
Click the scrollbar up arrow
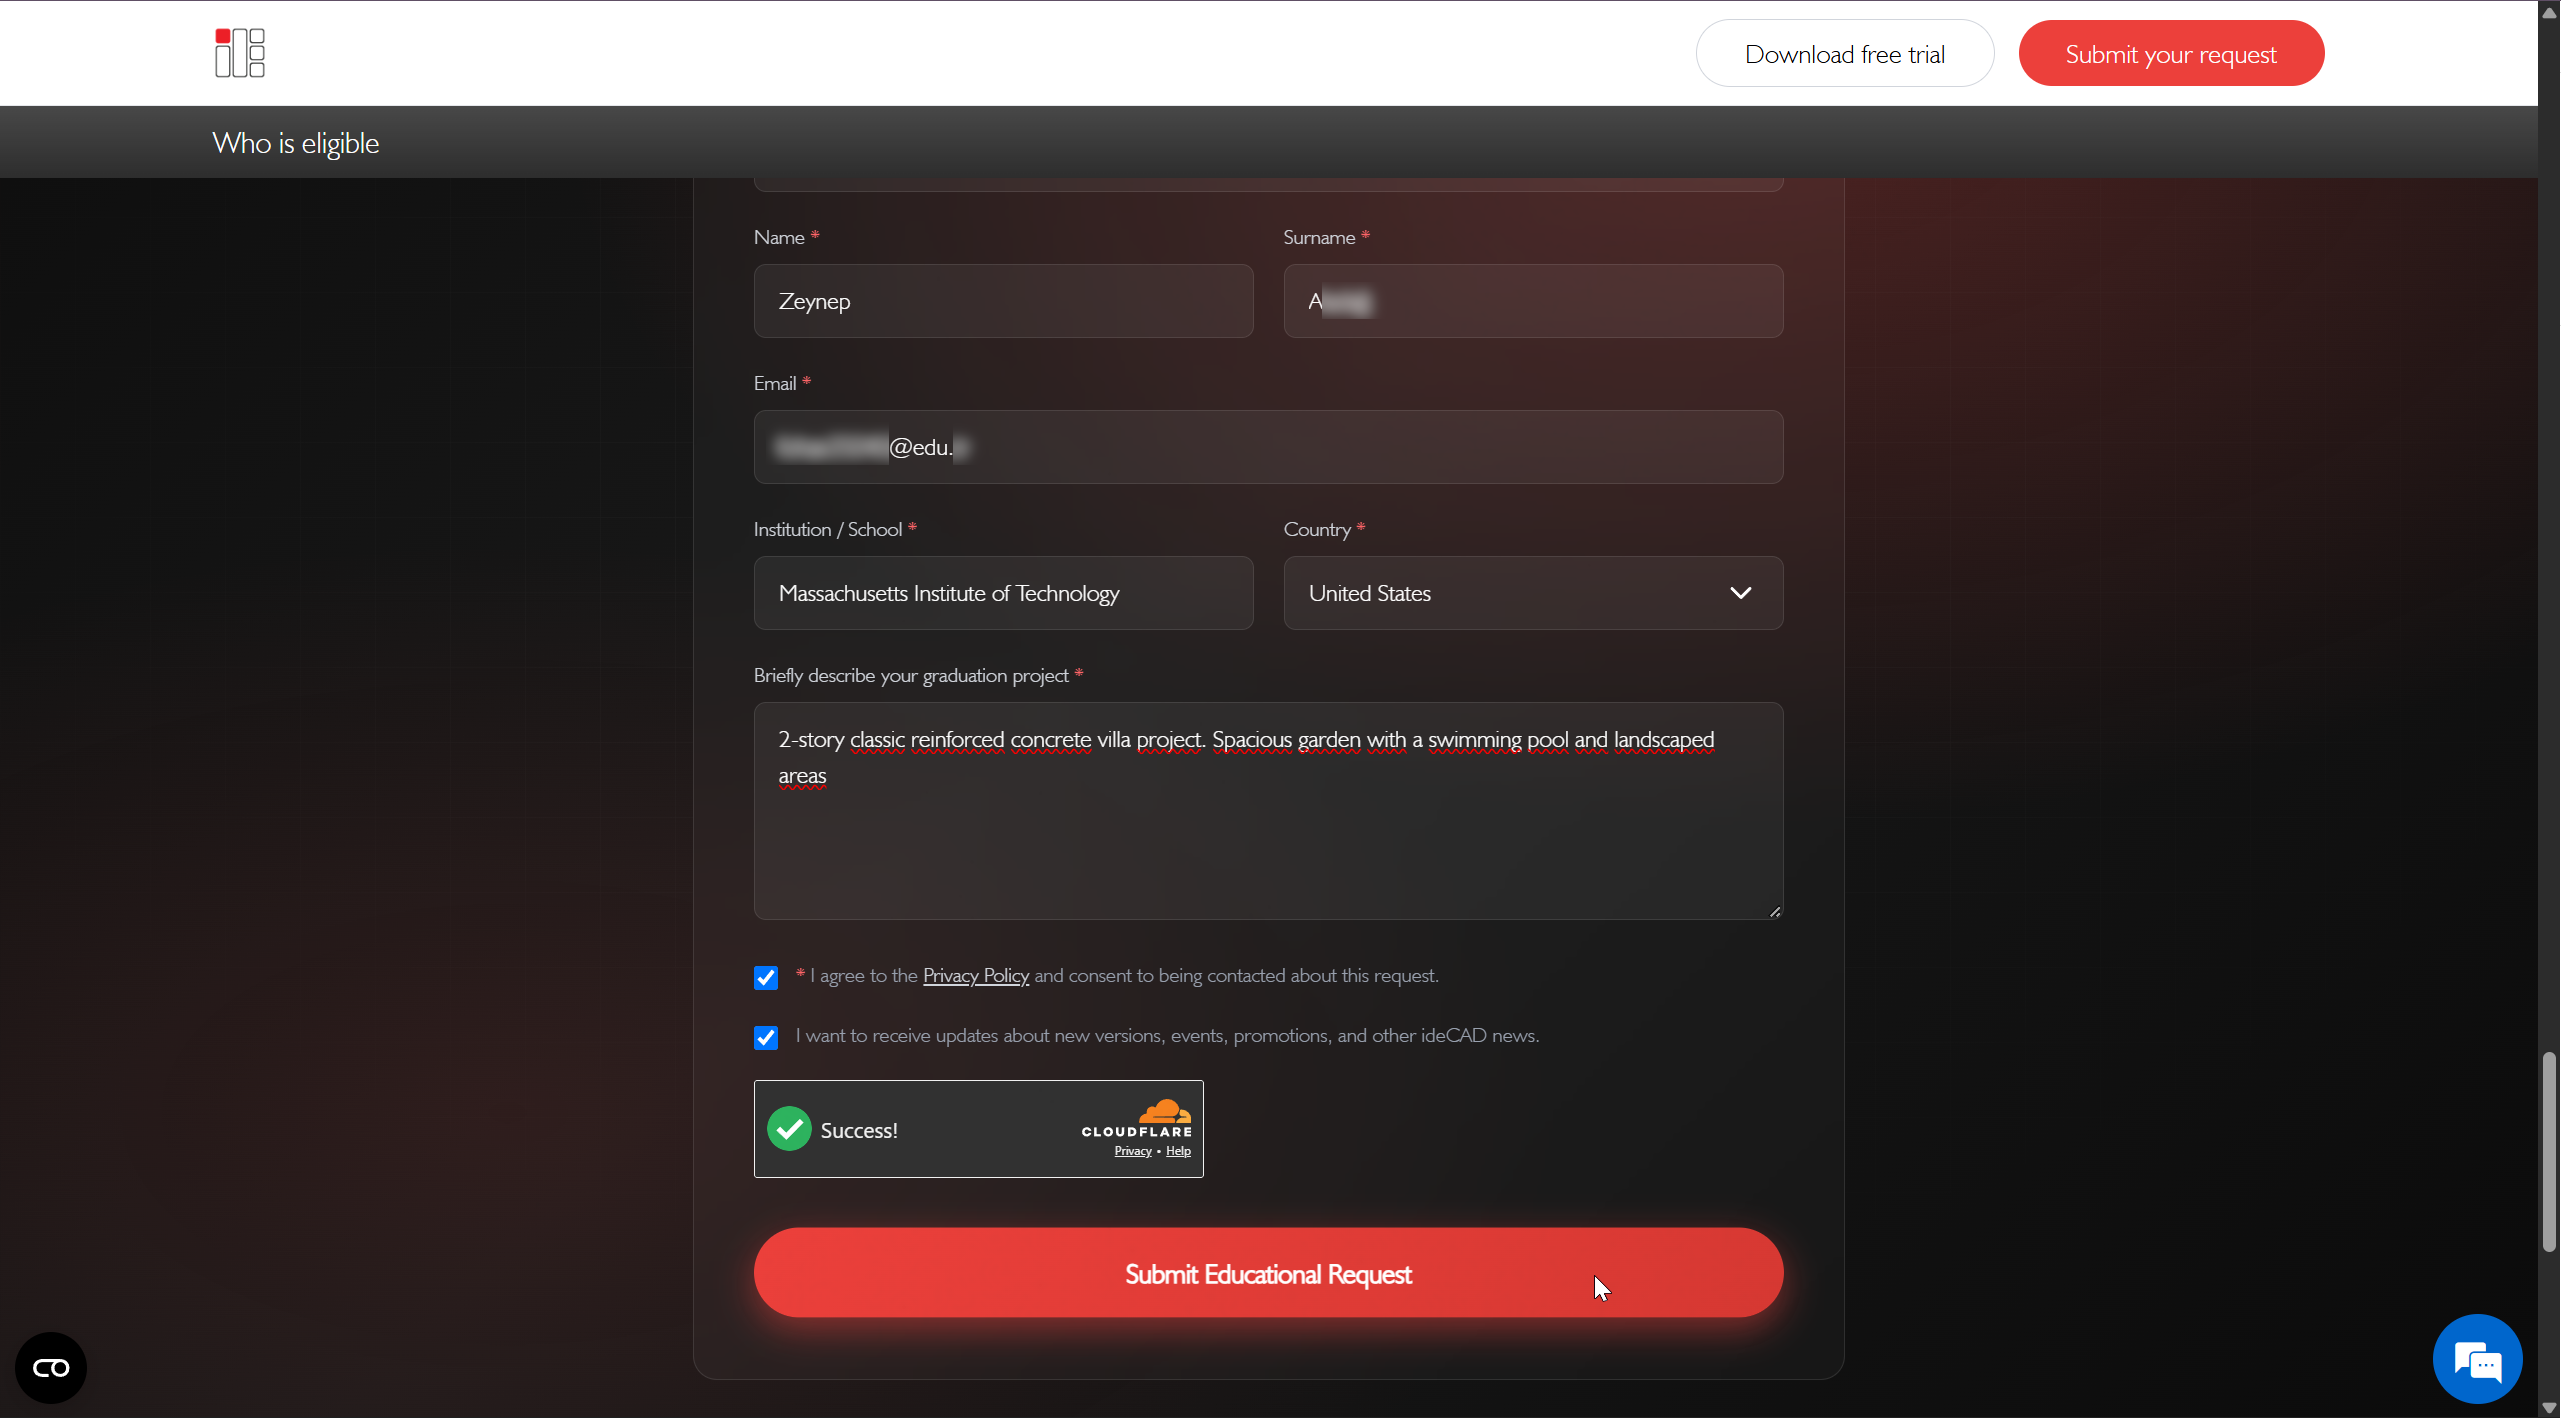pyautogui.click(x=2549, y=11)
